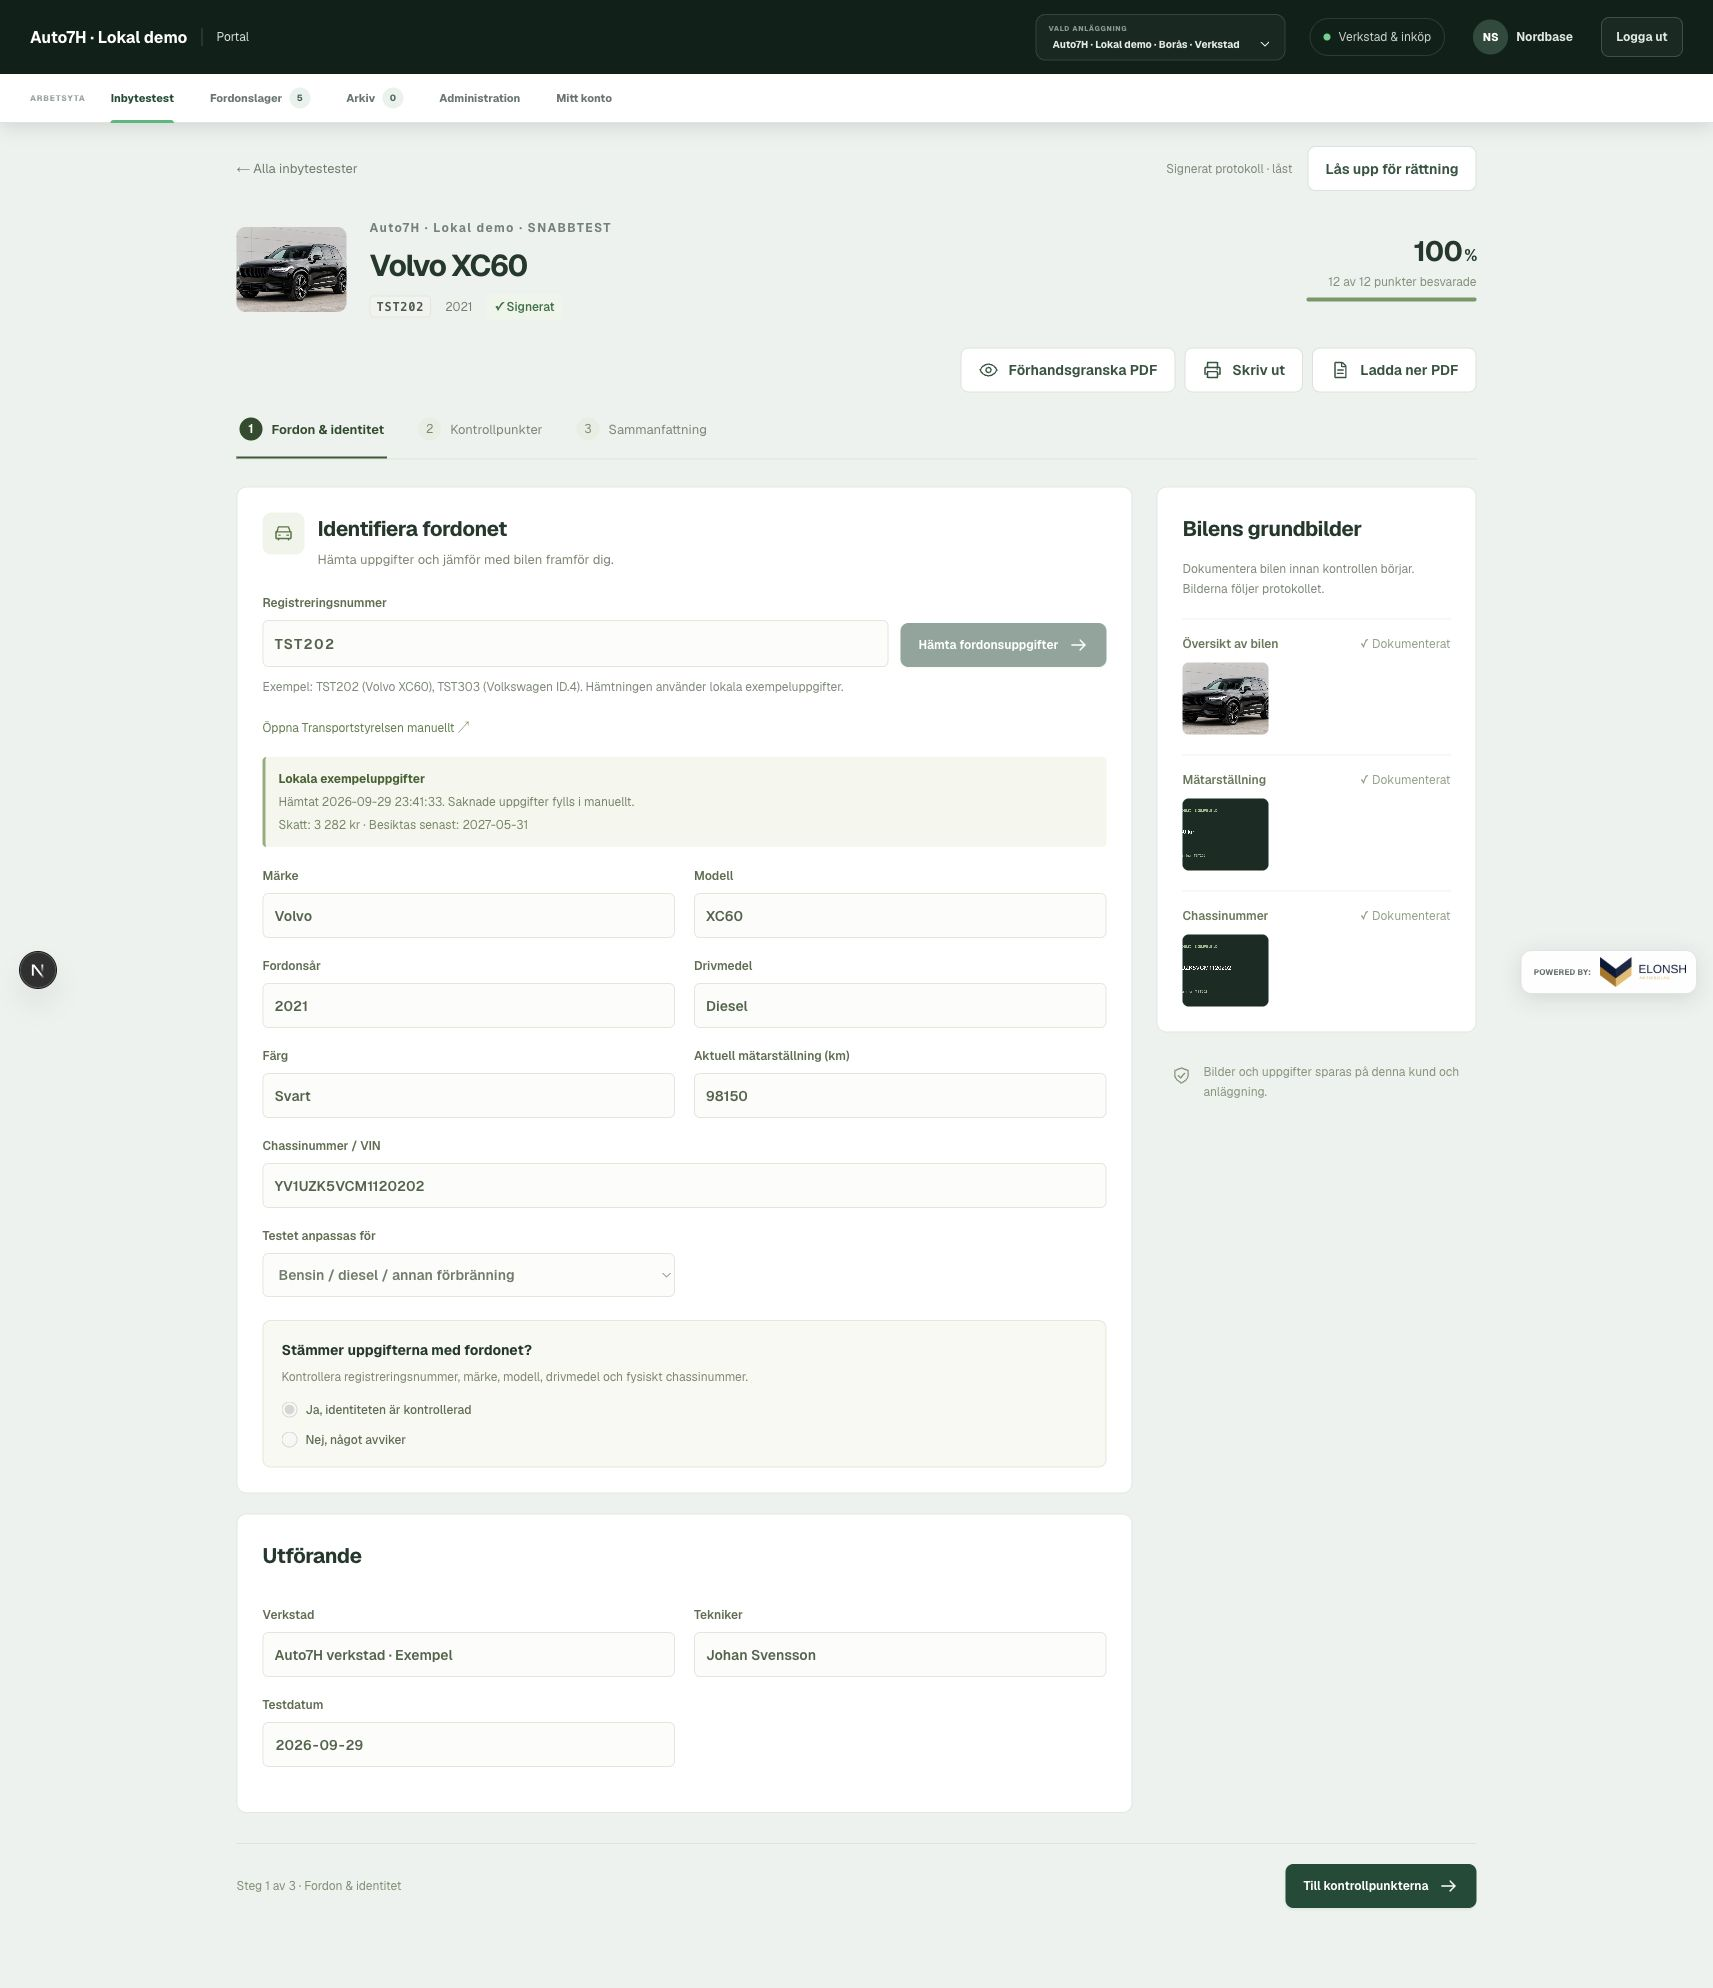Open the Mätarställning photo thumbnail

click(1225, 834)
